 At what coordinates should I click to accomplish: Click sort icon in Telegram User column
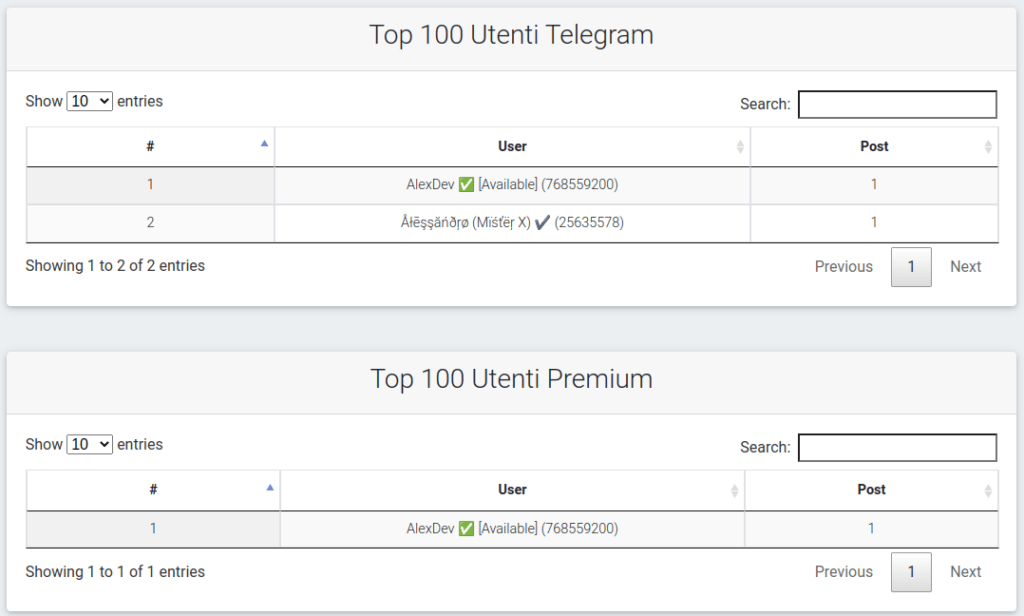click(x=740, y=147)
